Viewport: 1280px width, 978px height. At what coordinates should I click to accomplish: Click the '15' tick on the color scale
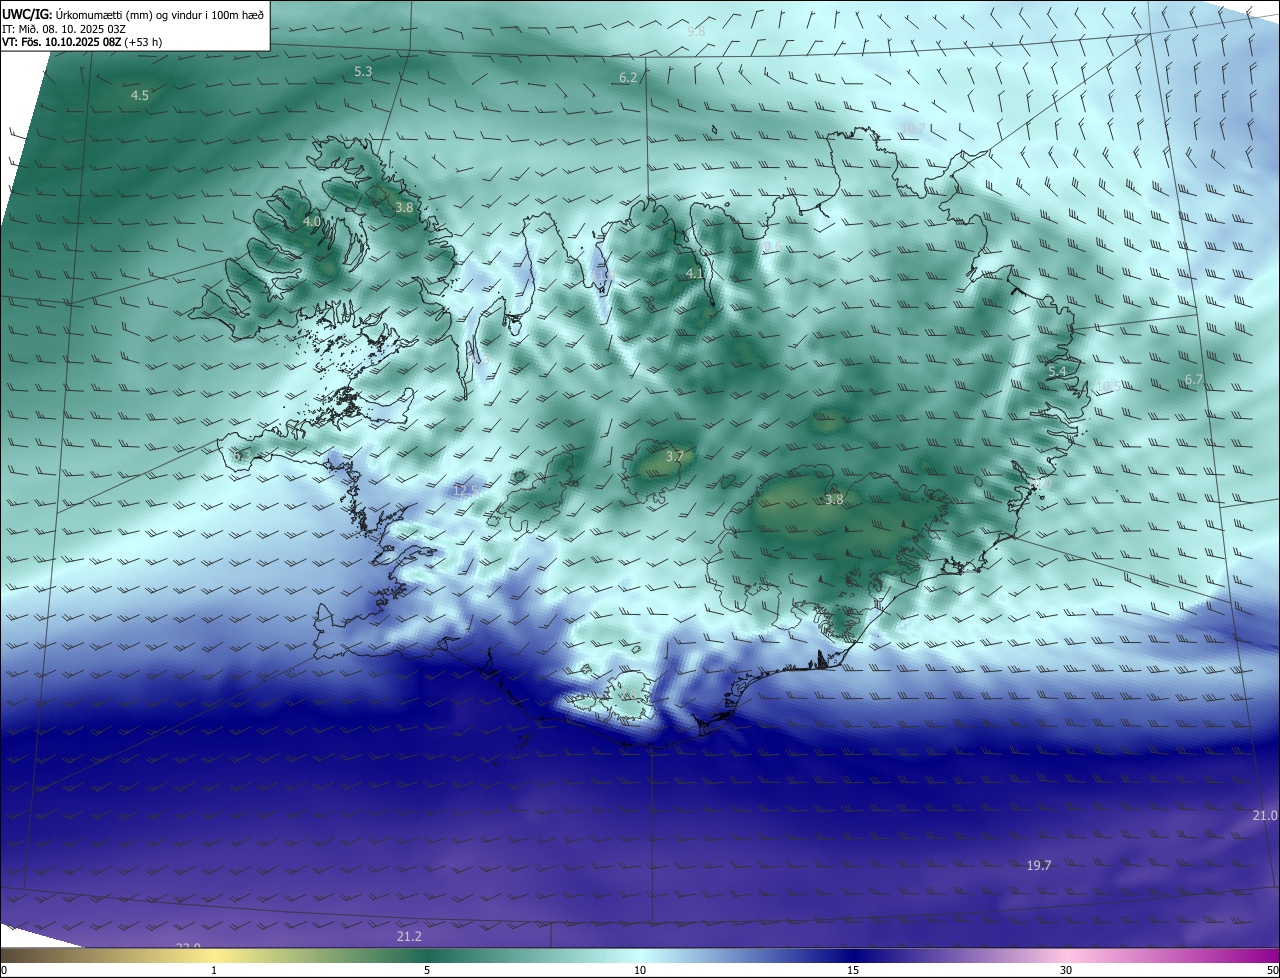853,970
